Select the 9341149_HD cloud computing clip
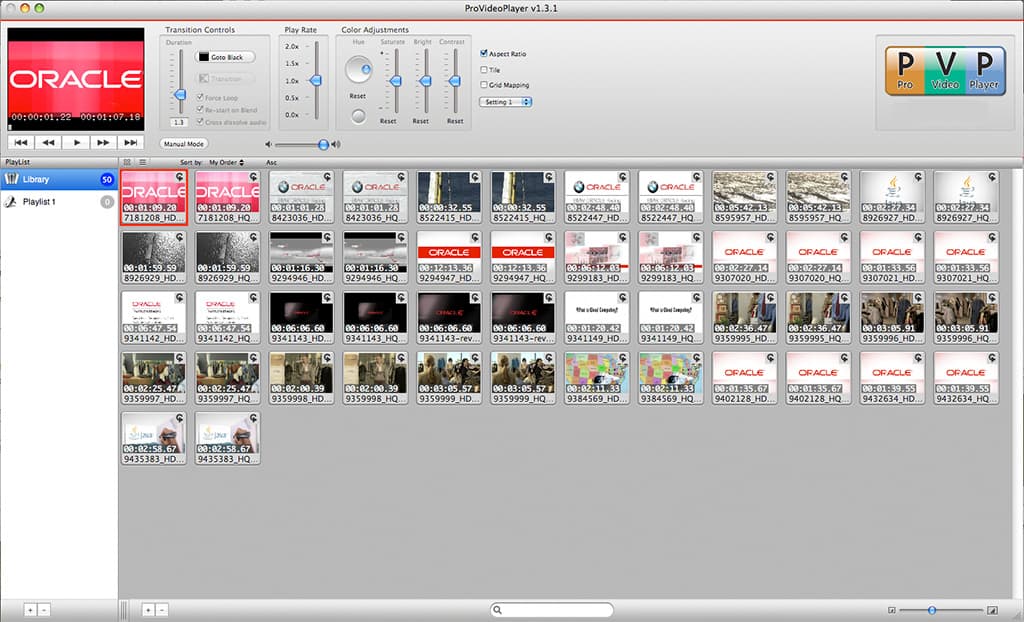 (x=597, y=318)
